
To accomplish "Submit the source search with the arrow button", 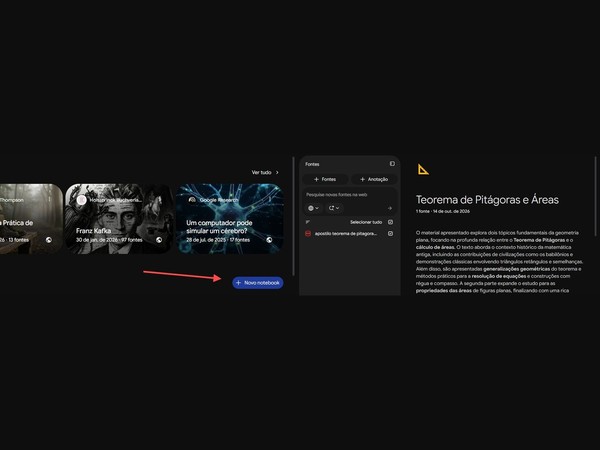I will tap(390, 208).
